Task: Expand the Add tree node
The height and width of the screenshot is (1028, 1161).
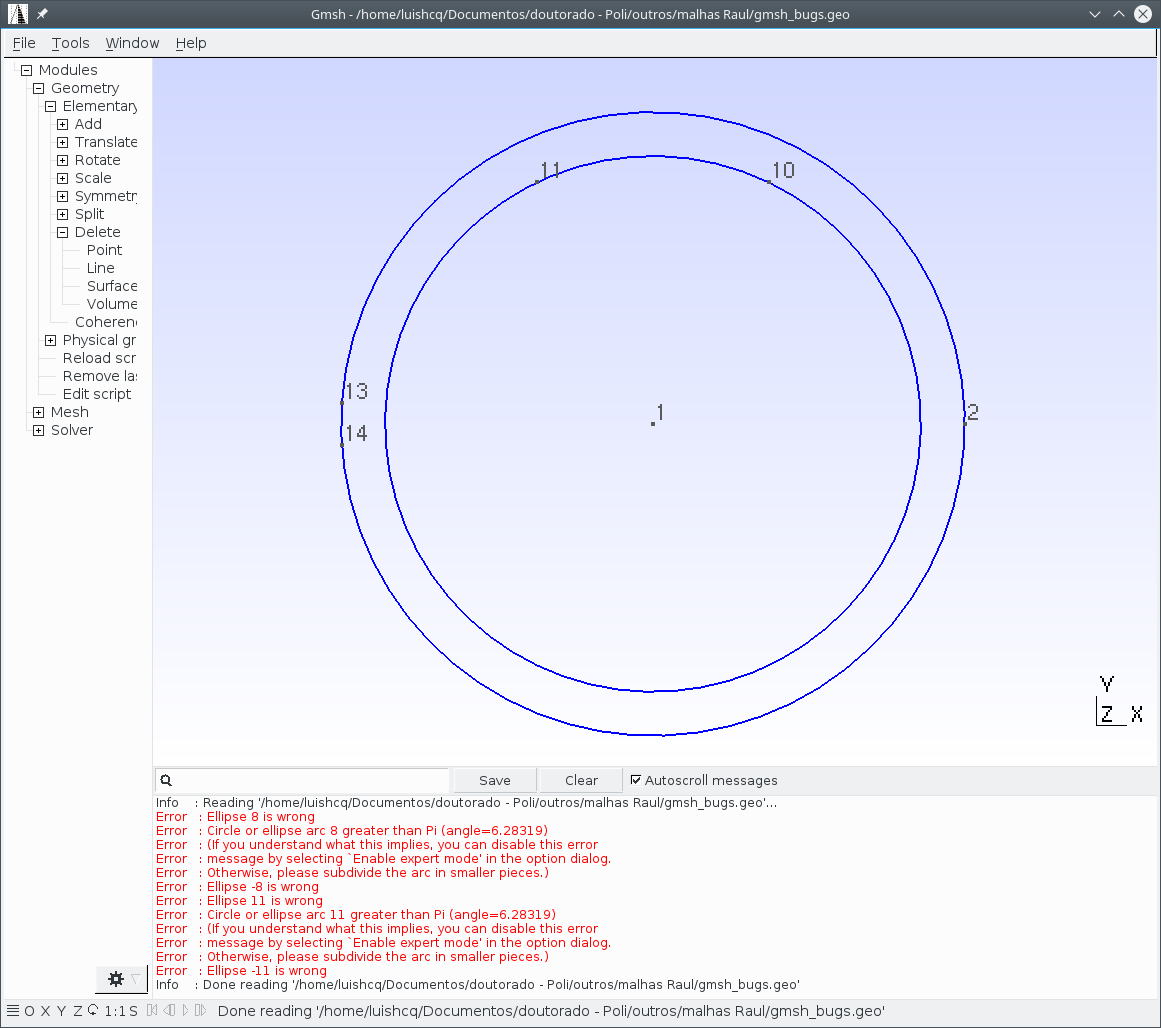Action: coord(62,124)
